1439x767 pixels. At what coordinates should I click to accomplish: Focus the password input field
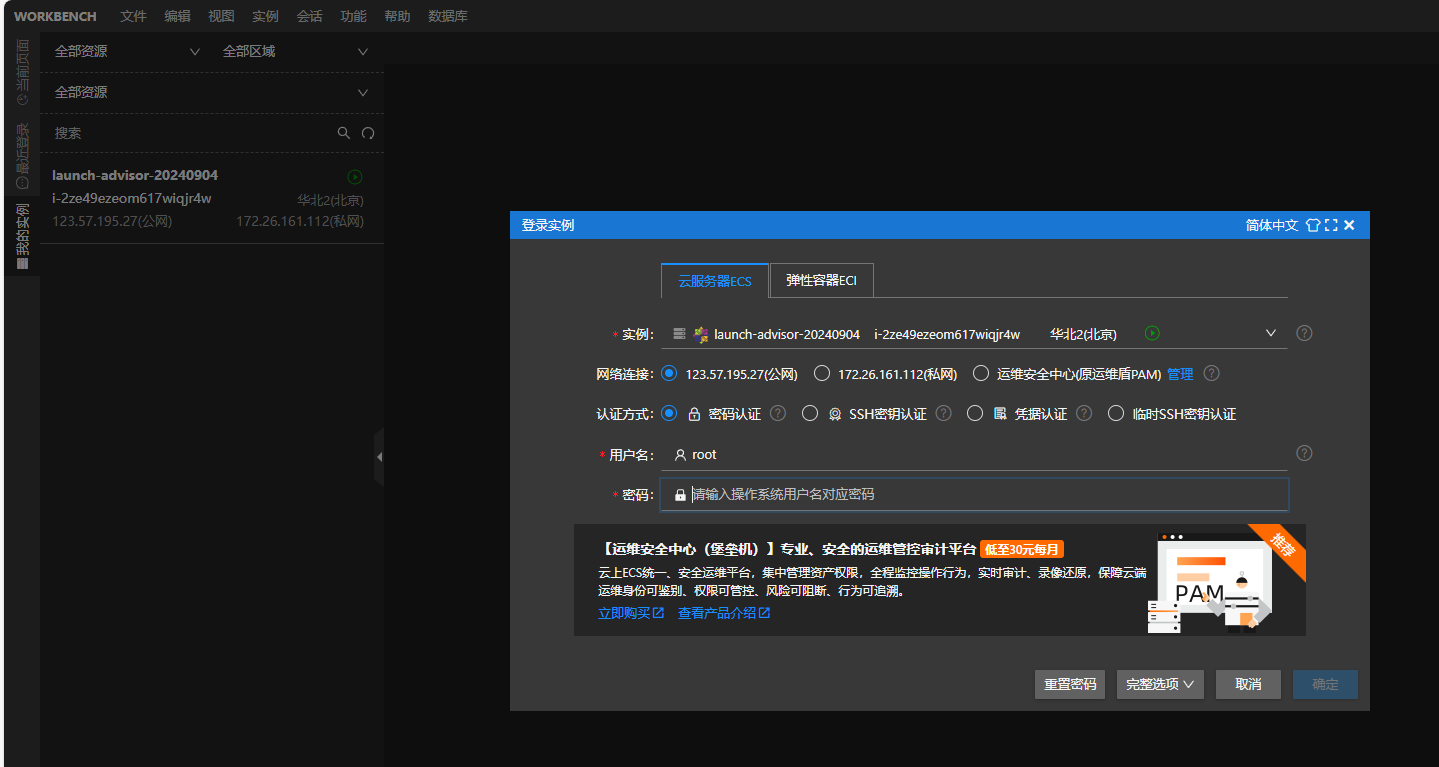[x=974, y=495]
